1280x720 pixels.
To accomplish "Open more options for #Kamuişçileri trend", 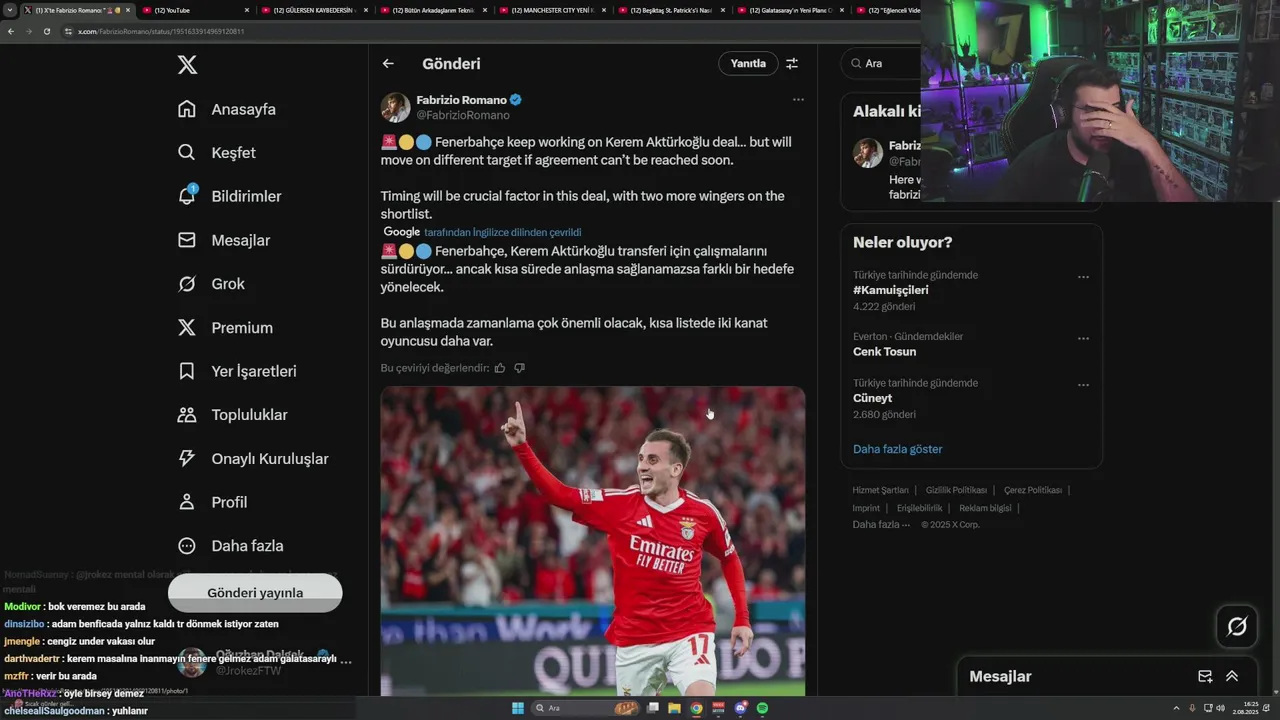I will pyautogui.click(x=1083, y=277).
